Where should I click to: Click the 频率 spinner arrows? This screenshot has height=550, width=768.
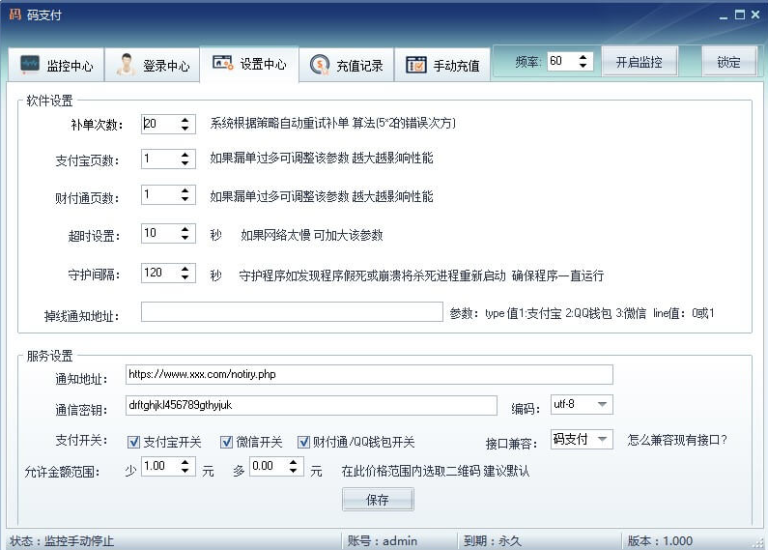coord(584,62)
